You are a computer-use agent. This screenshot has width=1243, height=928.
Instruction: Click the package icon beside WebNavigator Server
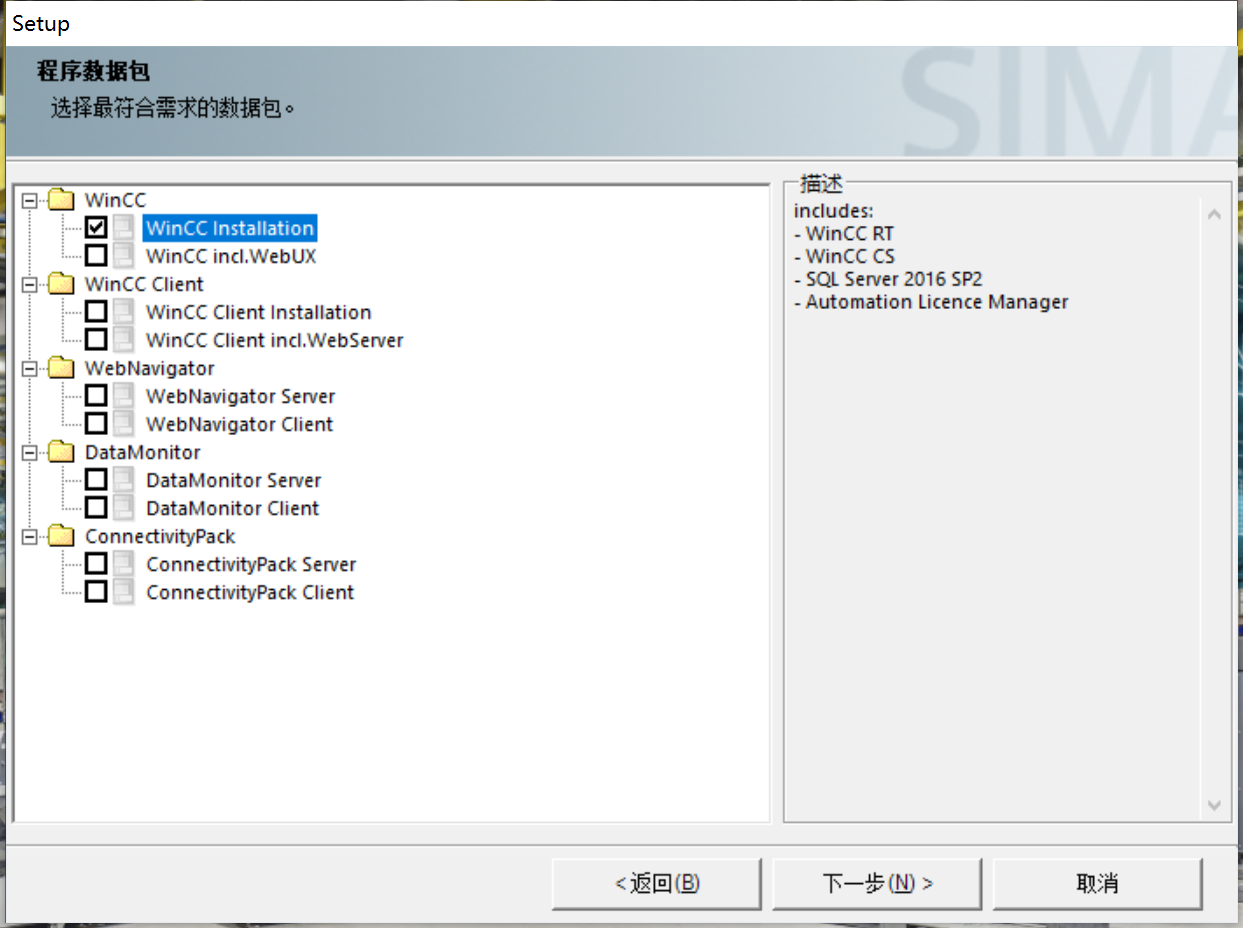point(124,396)
